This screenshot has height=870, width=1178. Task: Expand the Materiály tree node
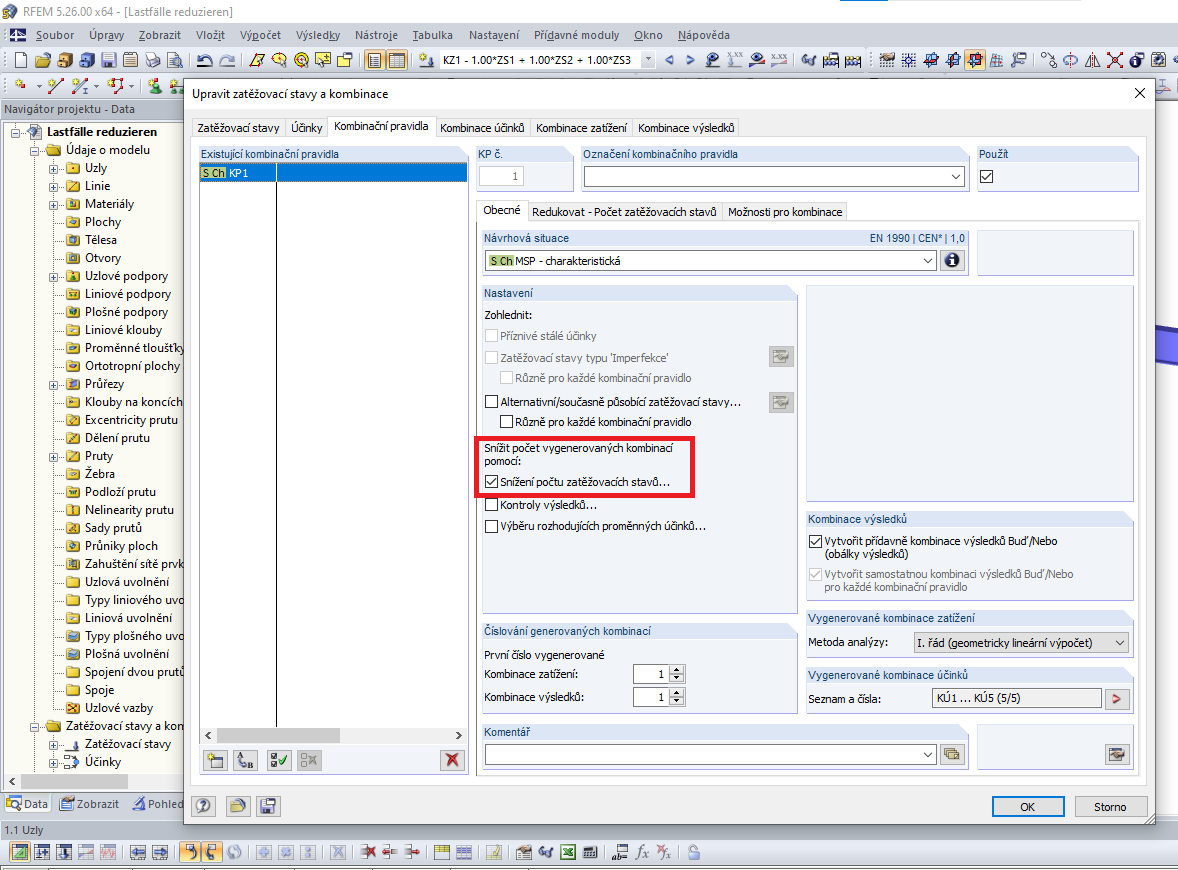pyautogui.click(x=53, y=205)
